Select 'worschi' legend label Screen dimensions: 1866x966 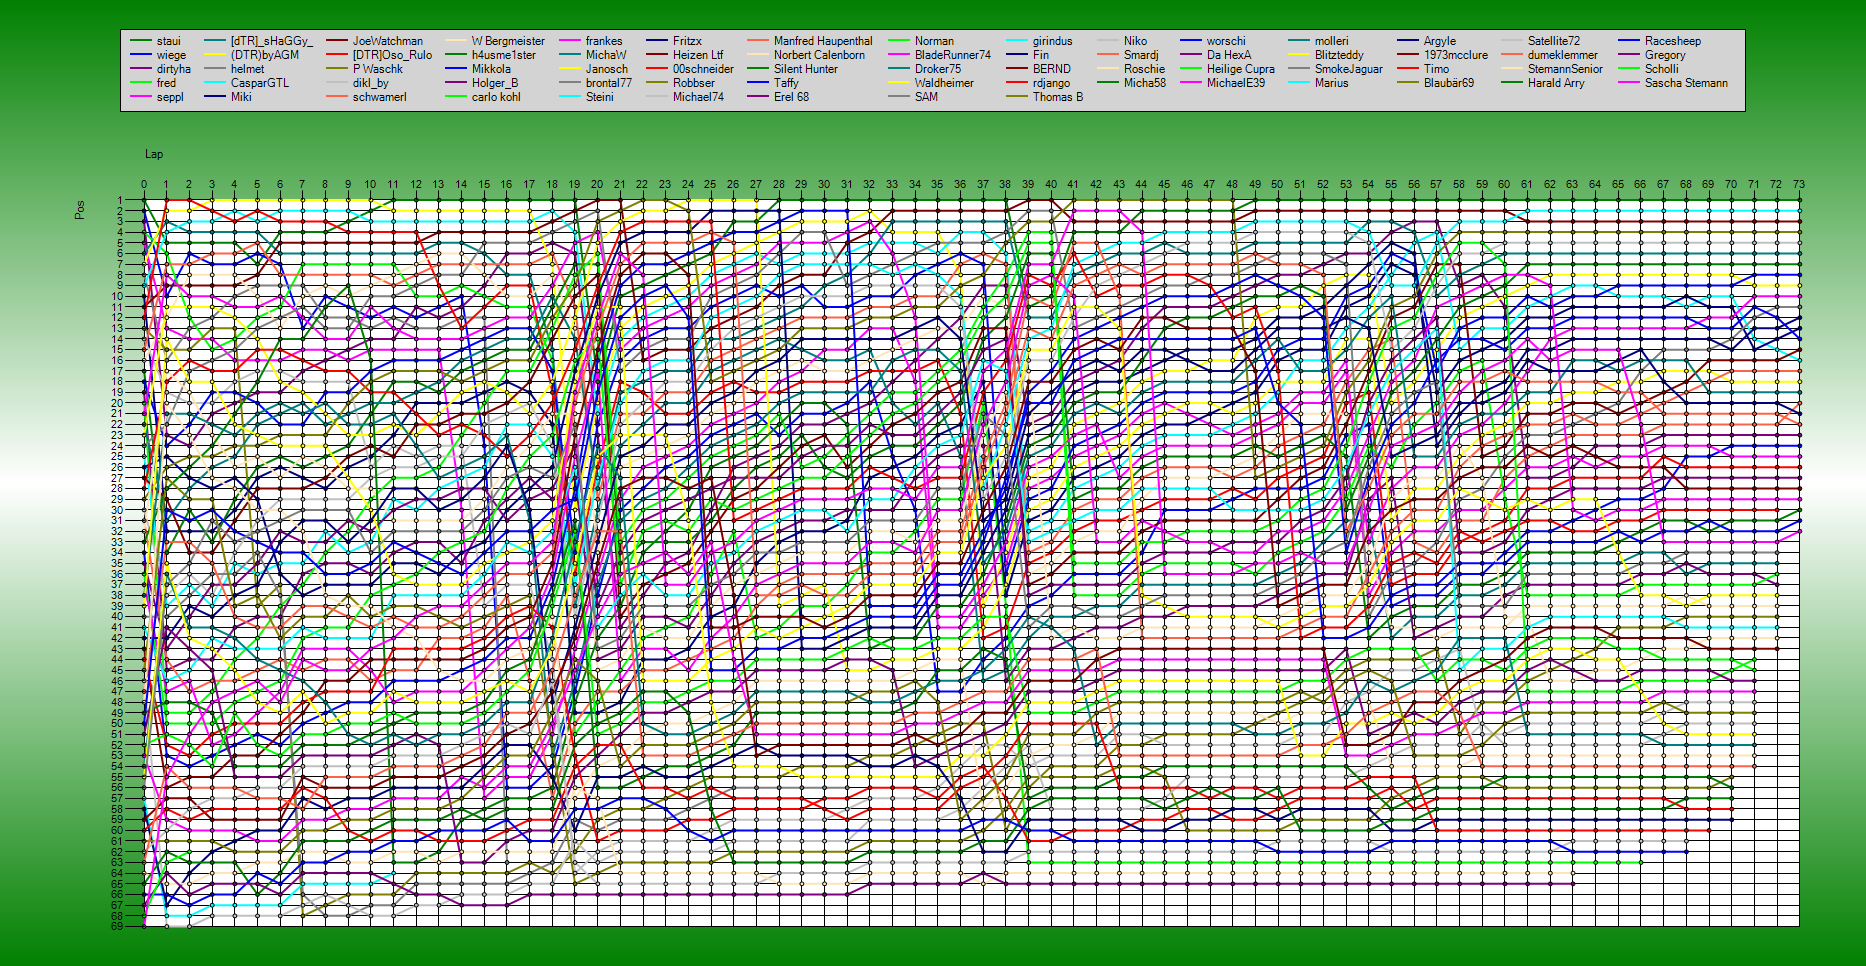(x=1226, y=41)
